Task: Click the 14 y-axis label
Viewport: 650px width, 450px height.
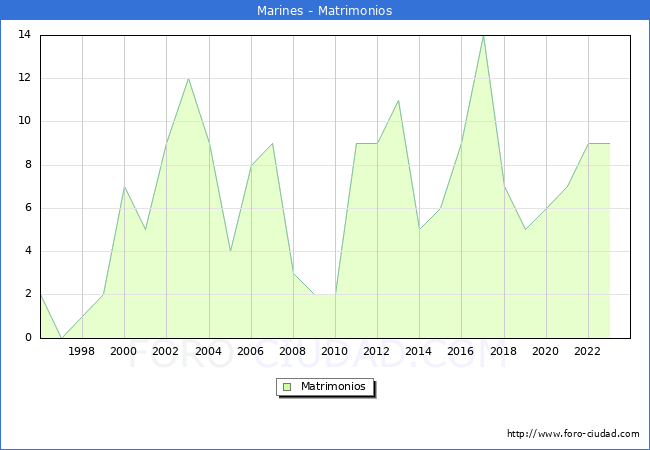Action: click(24, 35)
